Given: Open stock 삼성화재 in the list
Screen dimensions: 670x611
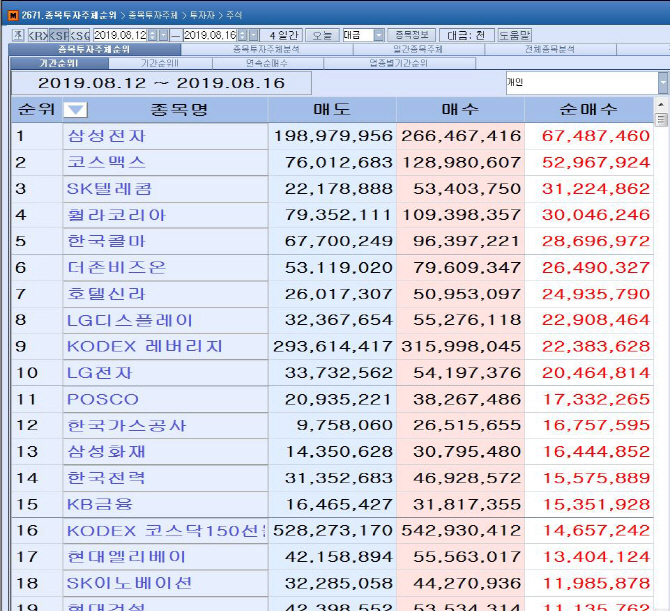Looking at the screenshot, I should tap(106, 452).
